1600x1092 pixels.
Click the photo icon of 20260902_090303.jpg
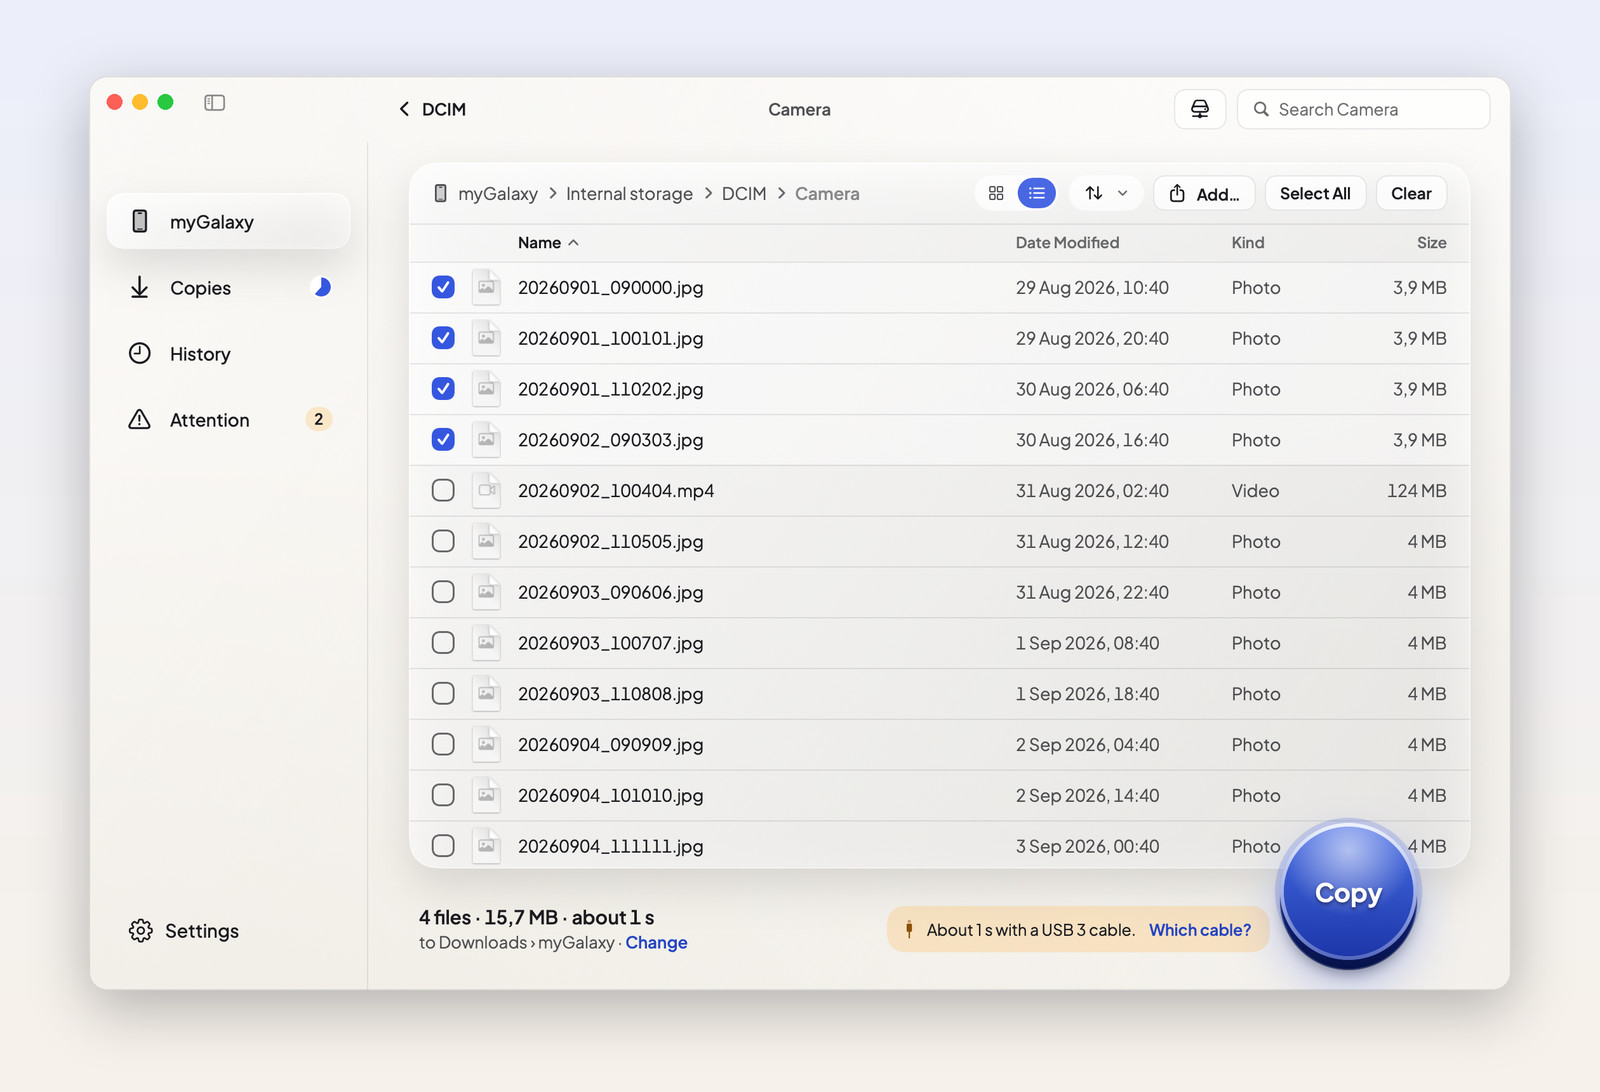[x=486, y=439]
